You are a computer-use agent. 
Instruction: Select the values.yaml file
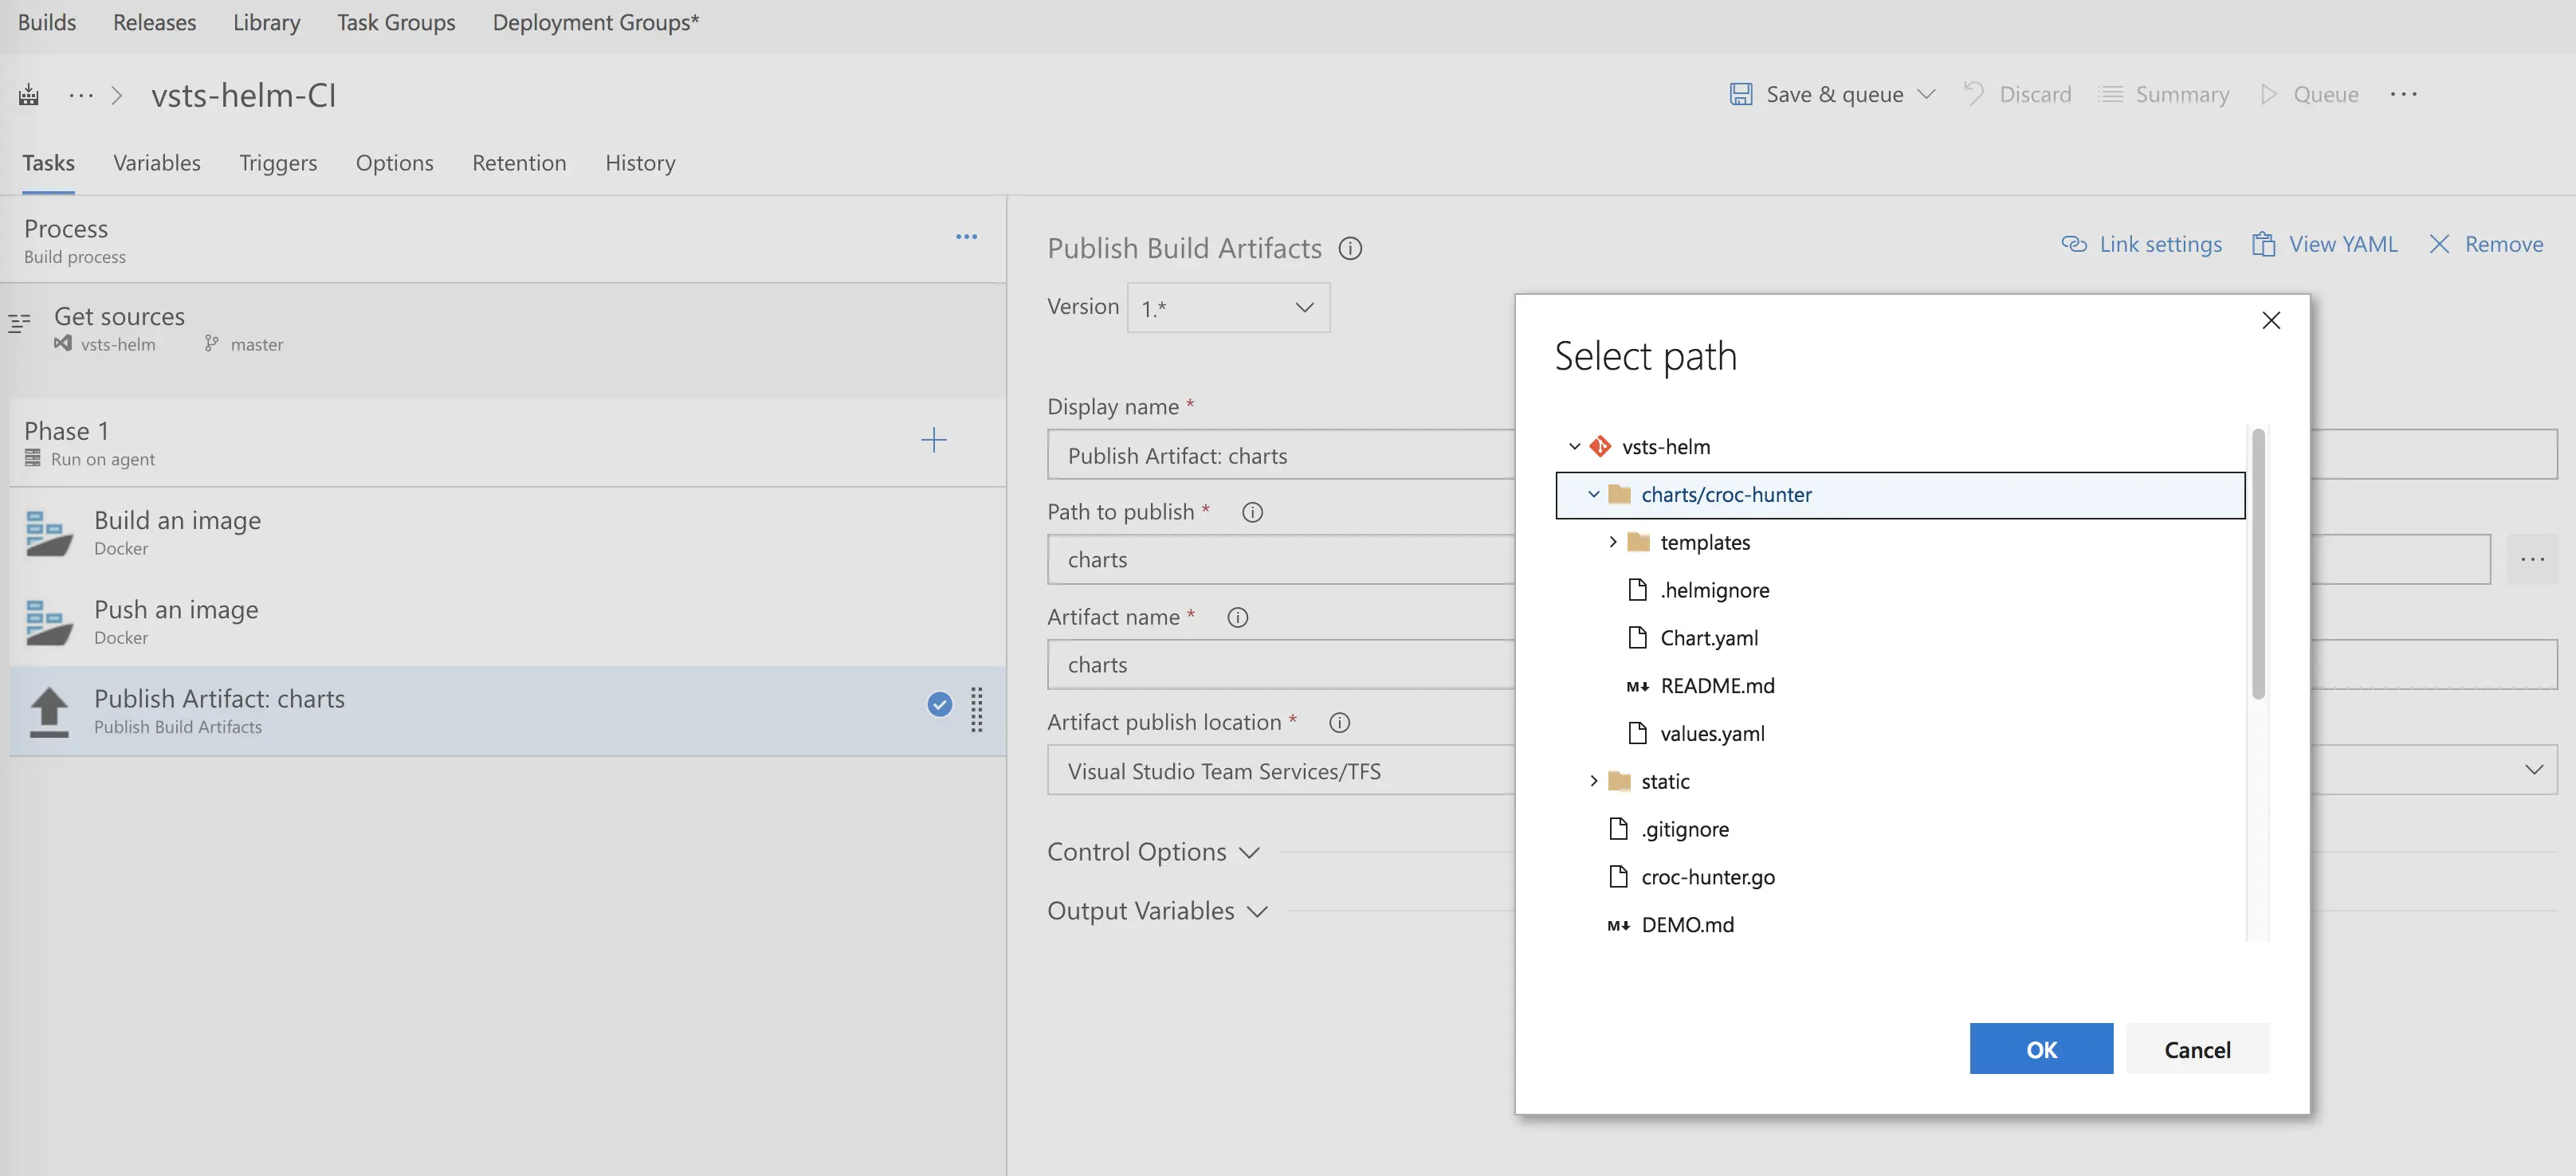pos(1712,734)
